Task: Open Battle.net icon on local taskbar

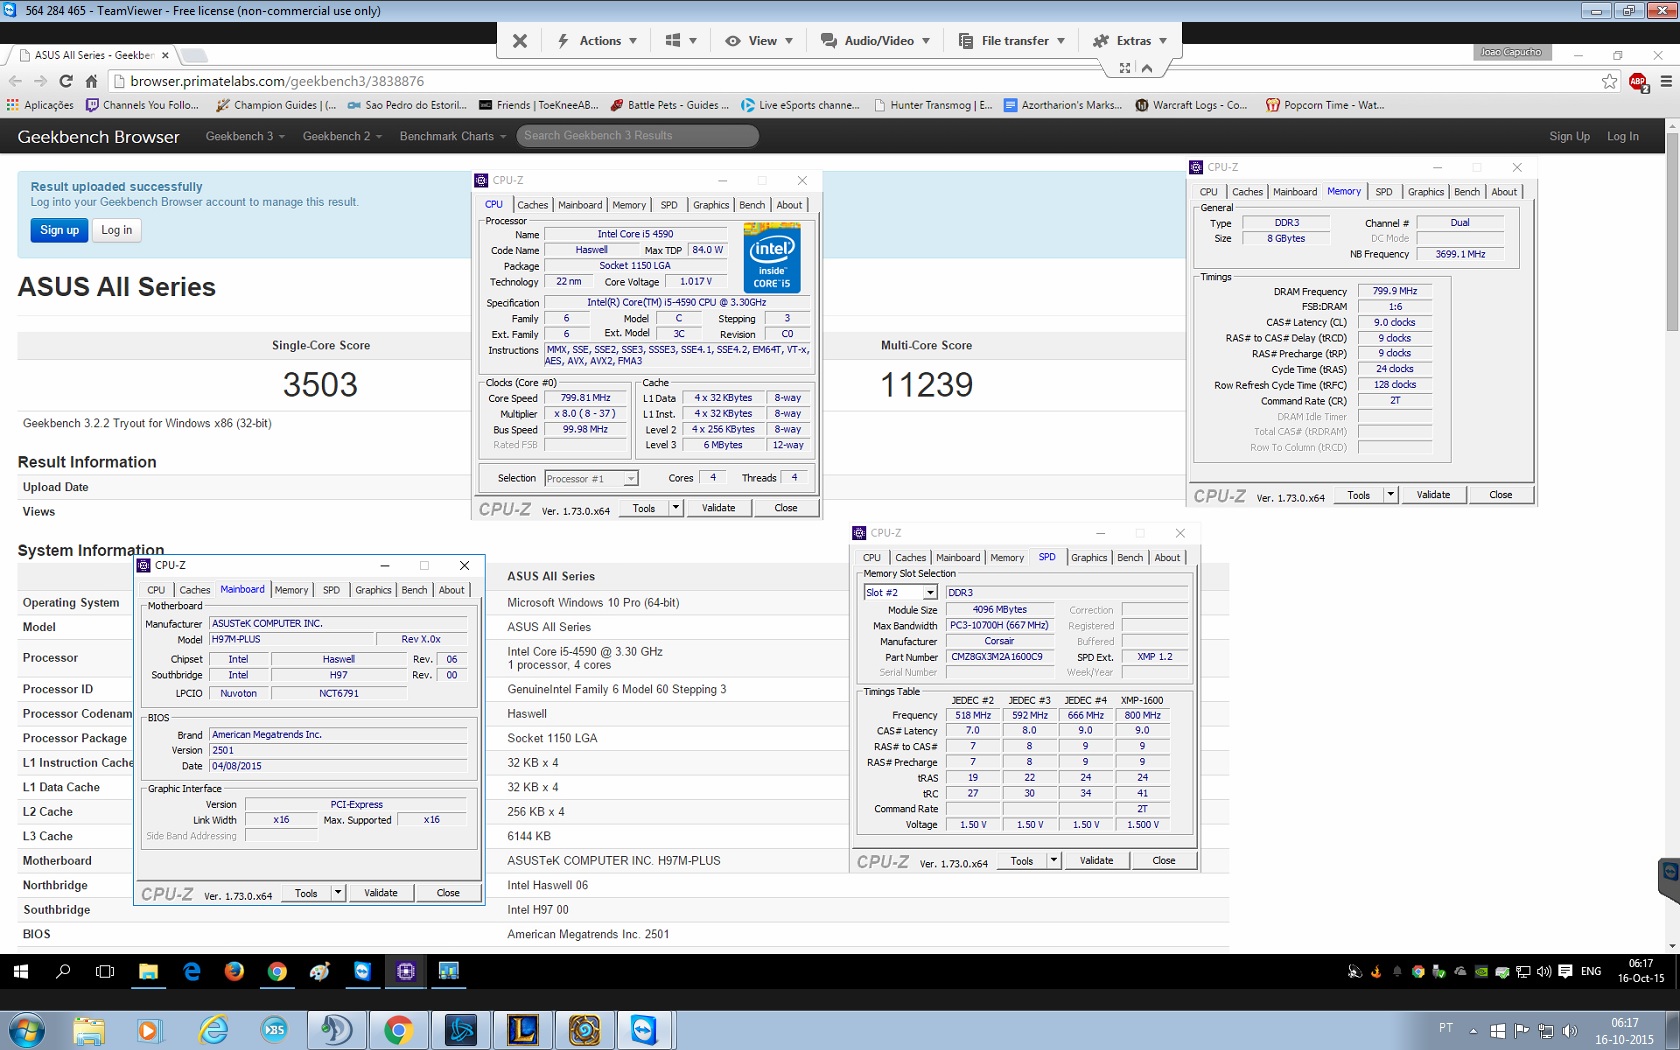Action: (461, 1030)
